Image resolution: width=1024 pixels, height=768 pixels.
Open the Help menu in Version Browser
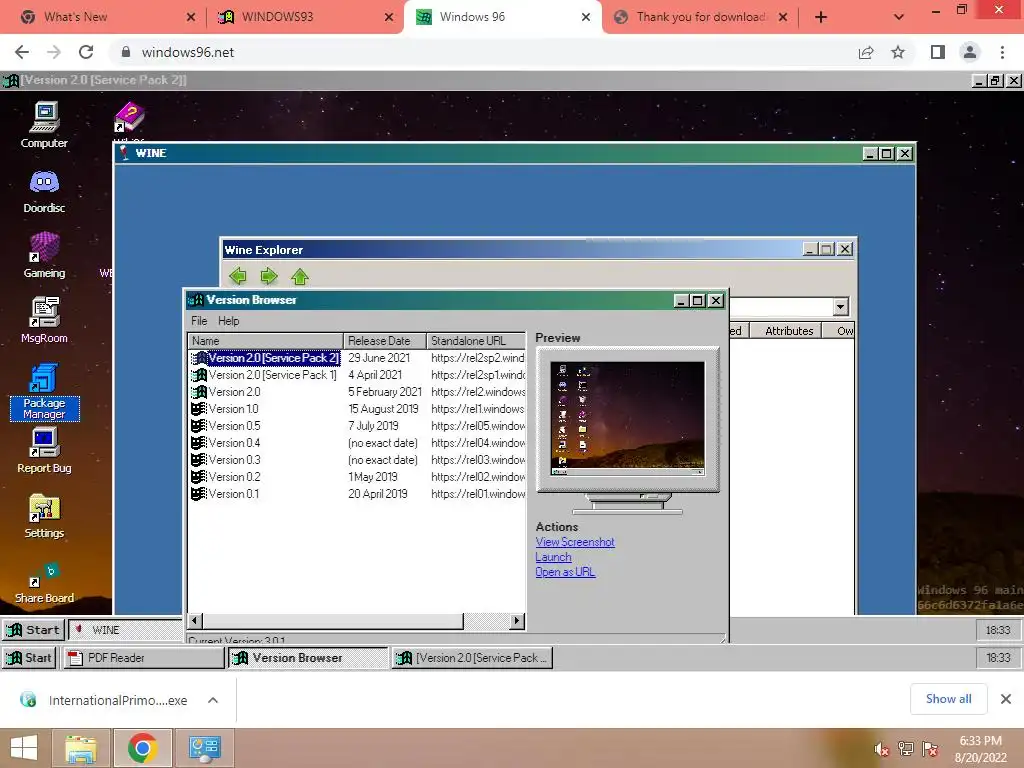229,321
